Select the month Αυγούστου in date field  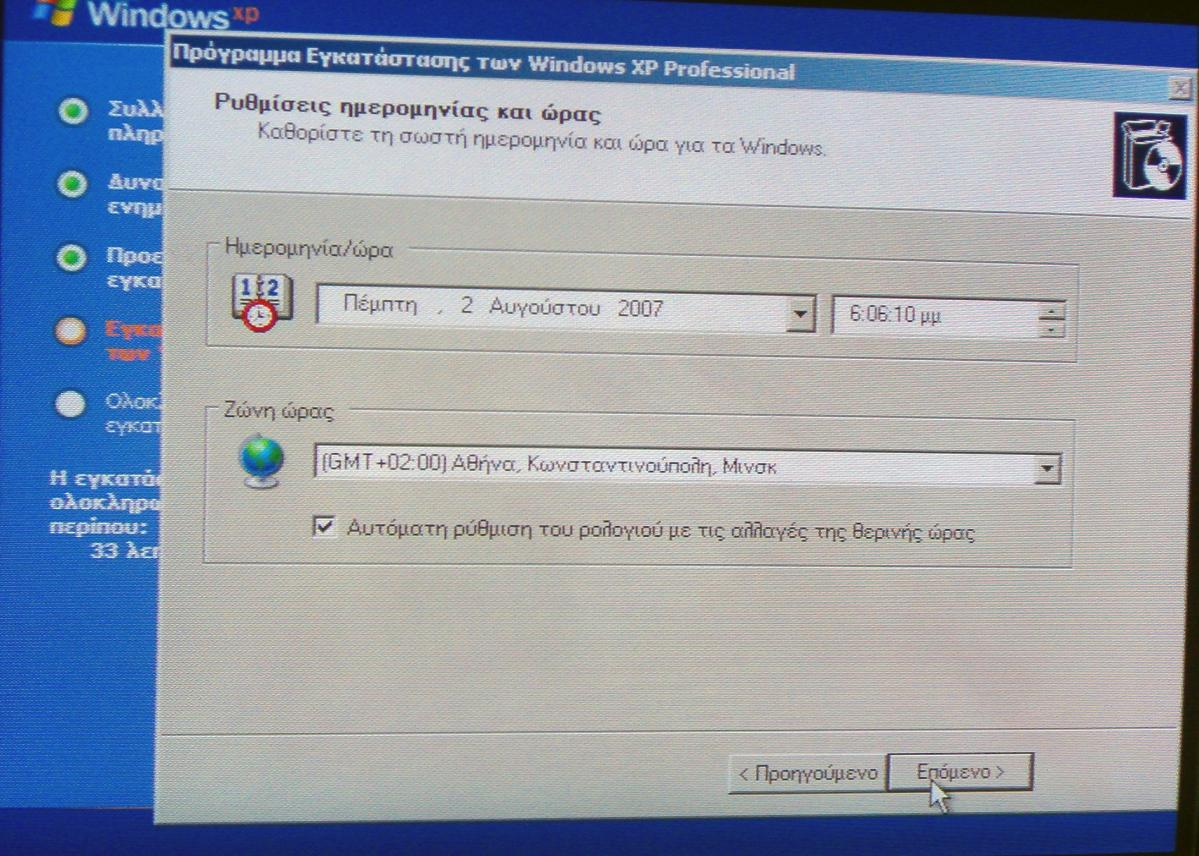click(544, 308)
